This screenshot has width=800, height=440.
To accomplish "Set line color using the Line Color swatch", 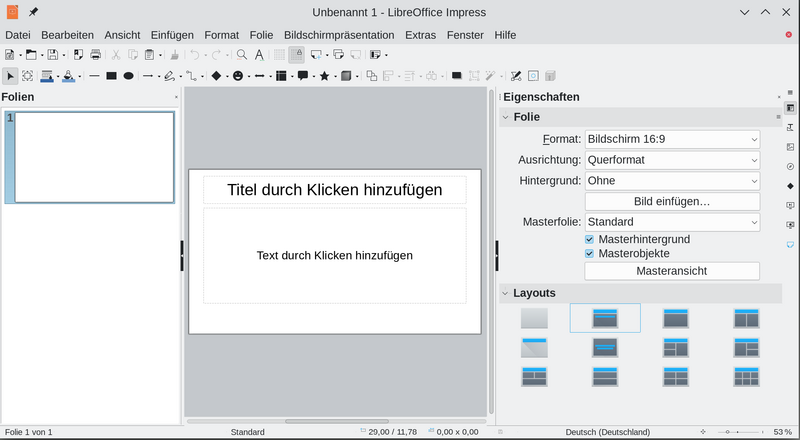I will [x=47, y=76].
